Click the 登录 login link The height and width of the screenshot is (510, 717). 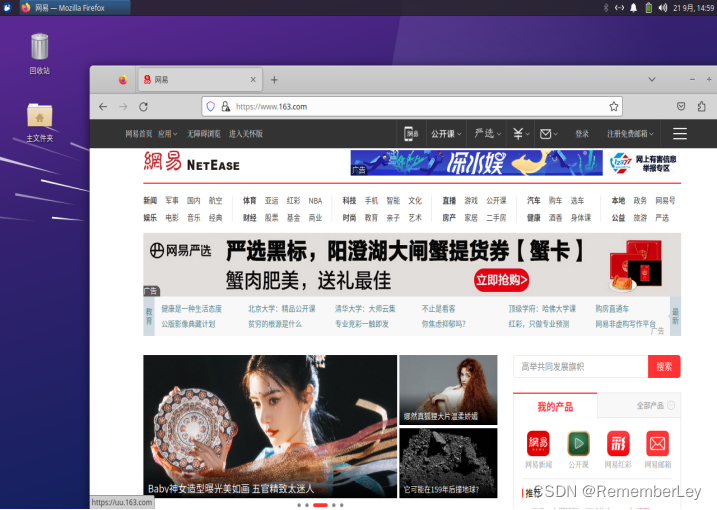point(582,134)
